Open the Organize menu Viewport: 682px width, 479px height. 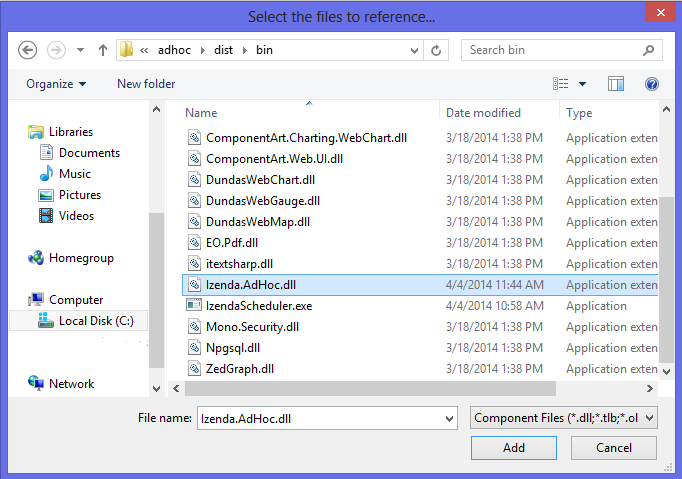point(56,84)
